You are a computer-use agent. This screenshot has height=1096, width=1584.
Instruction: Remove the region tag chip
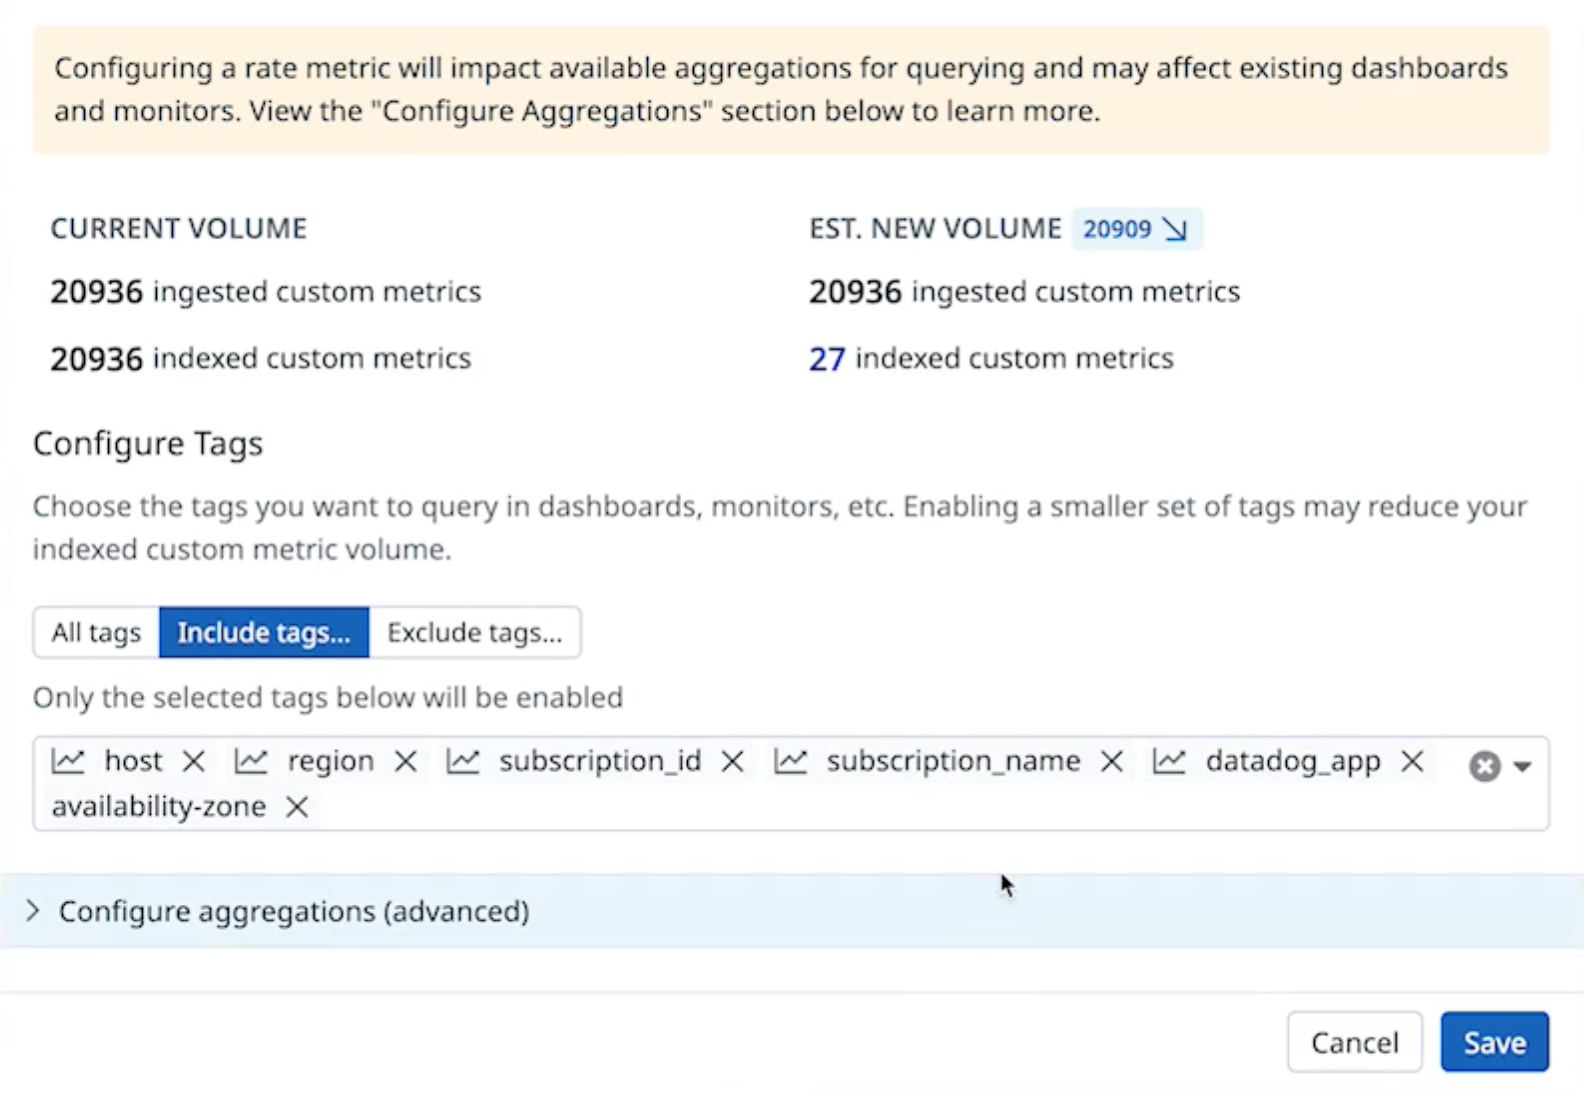[405, 762]
